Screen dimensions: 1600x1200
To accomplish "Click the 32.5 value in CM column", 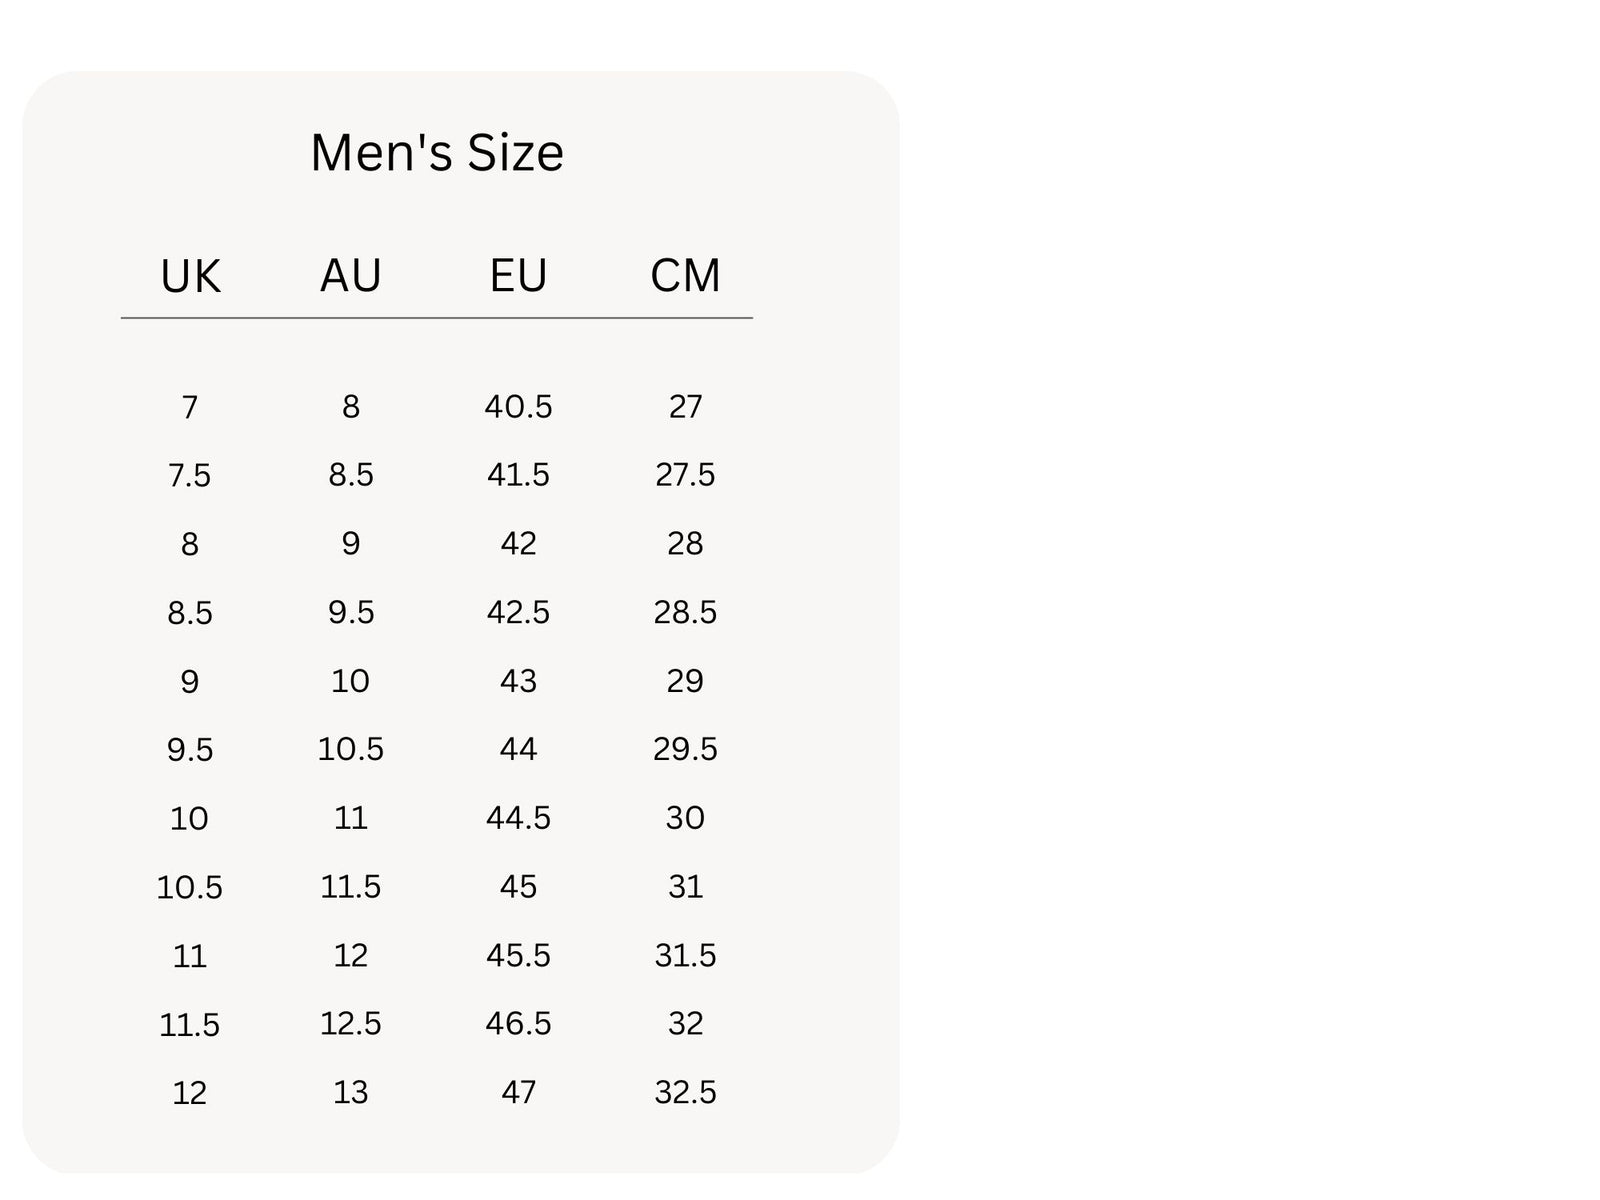I will 685,1092.
